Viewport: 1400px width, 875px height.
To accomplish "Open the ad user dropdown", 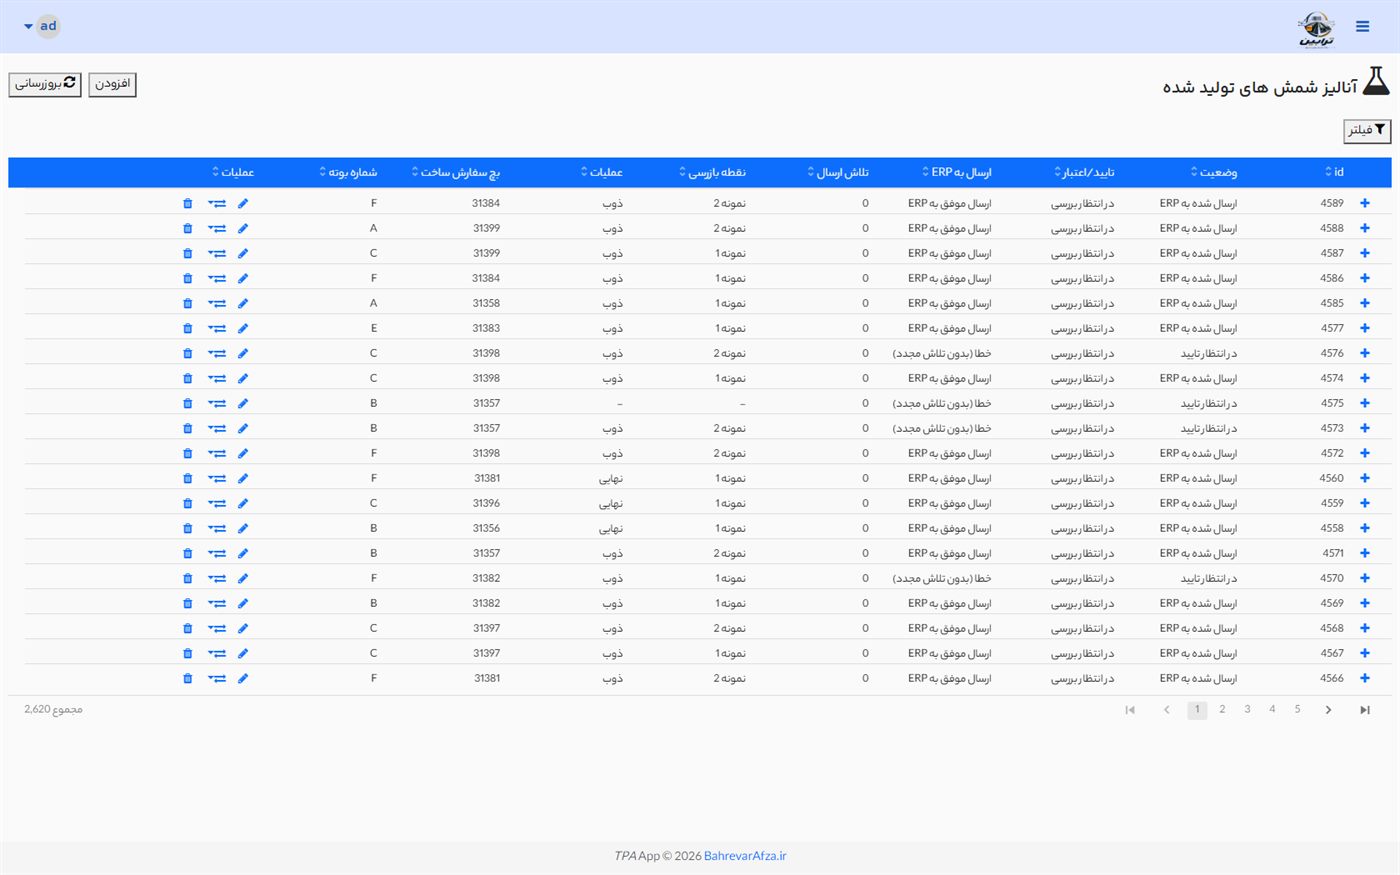I will [x=42, y=26].
